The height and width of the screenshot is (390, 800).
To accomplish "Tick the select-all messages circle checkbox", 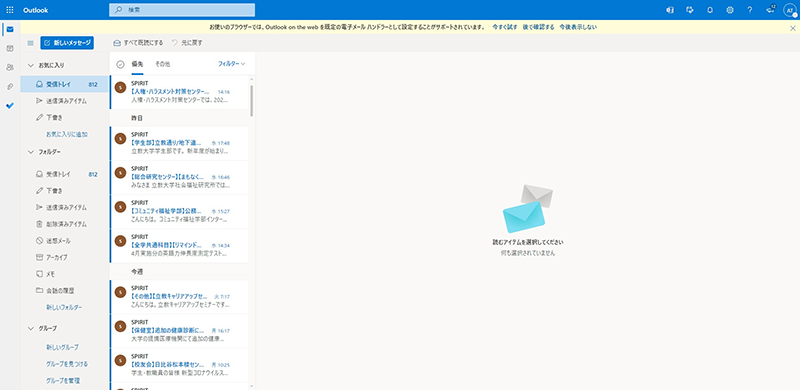I will click(120, 64).
